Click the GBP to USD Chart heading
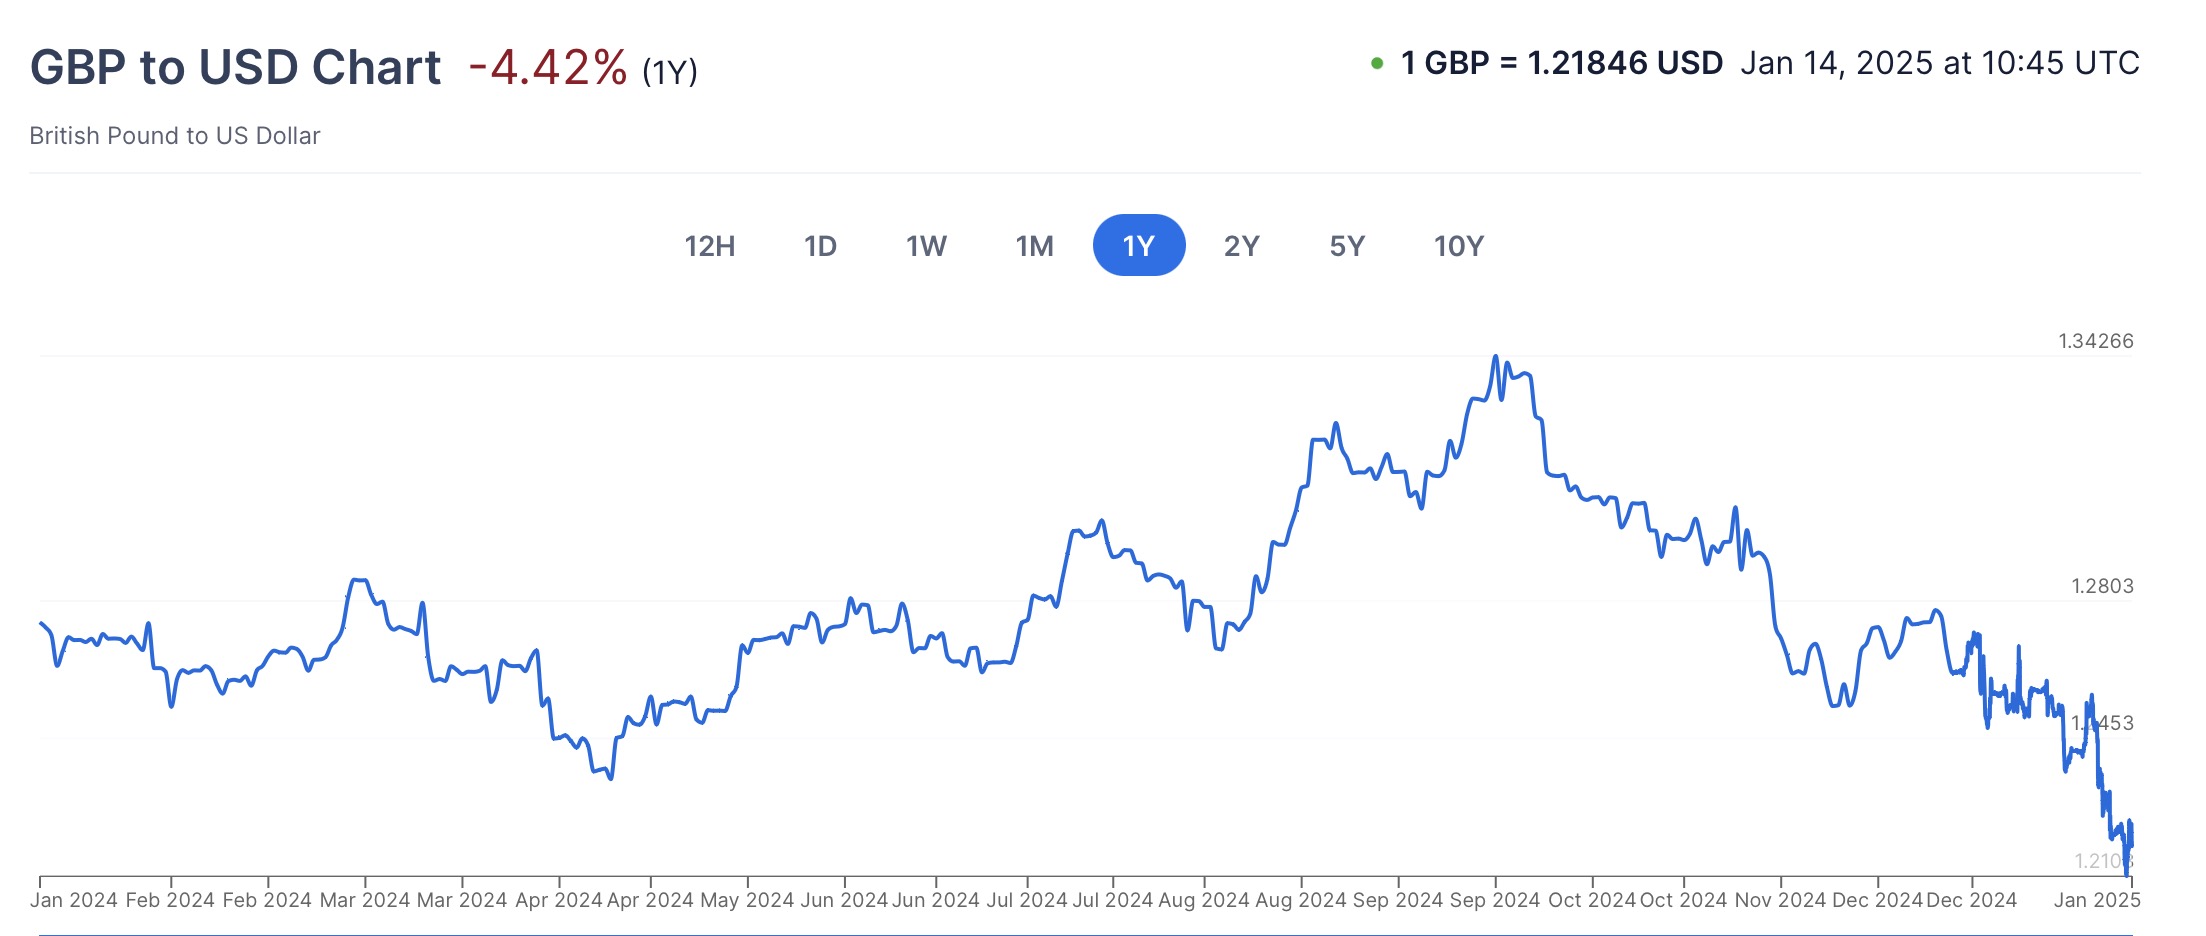 pos(236,68)
